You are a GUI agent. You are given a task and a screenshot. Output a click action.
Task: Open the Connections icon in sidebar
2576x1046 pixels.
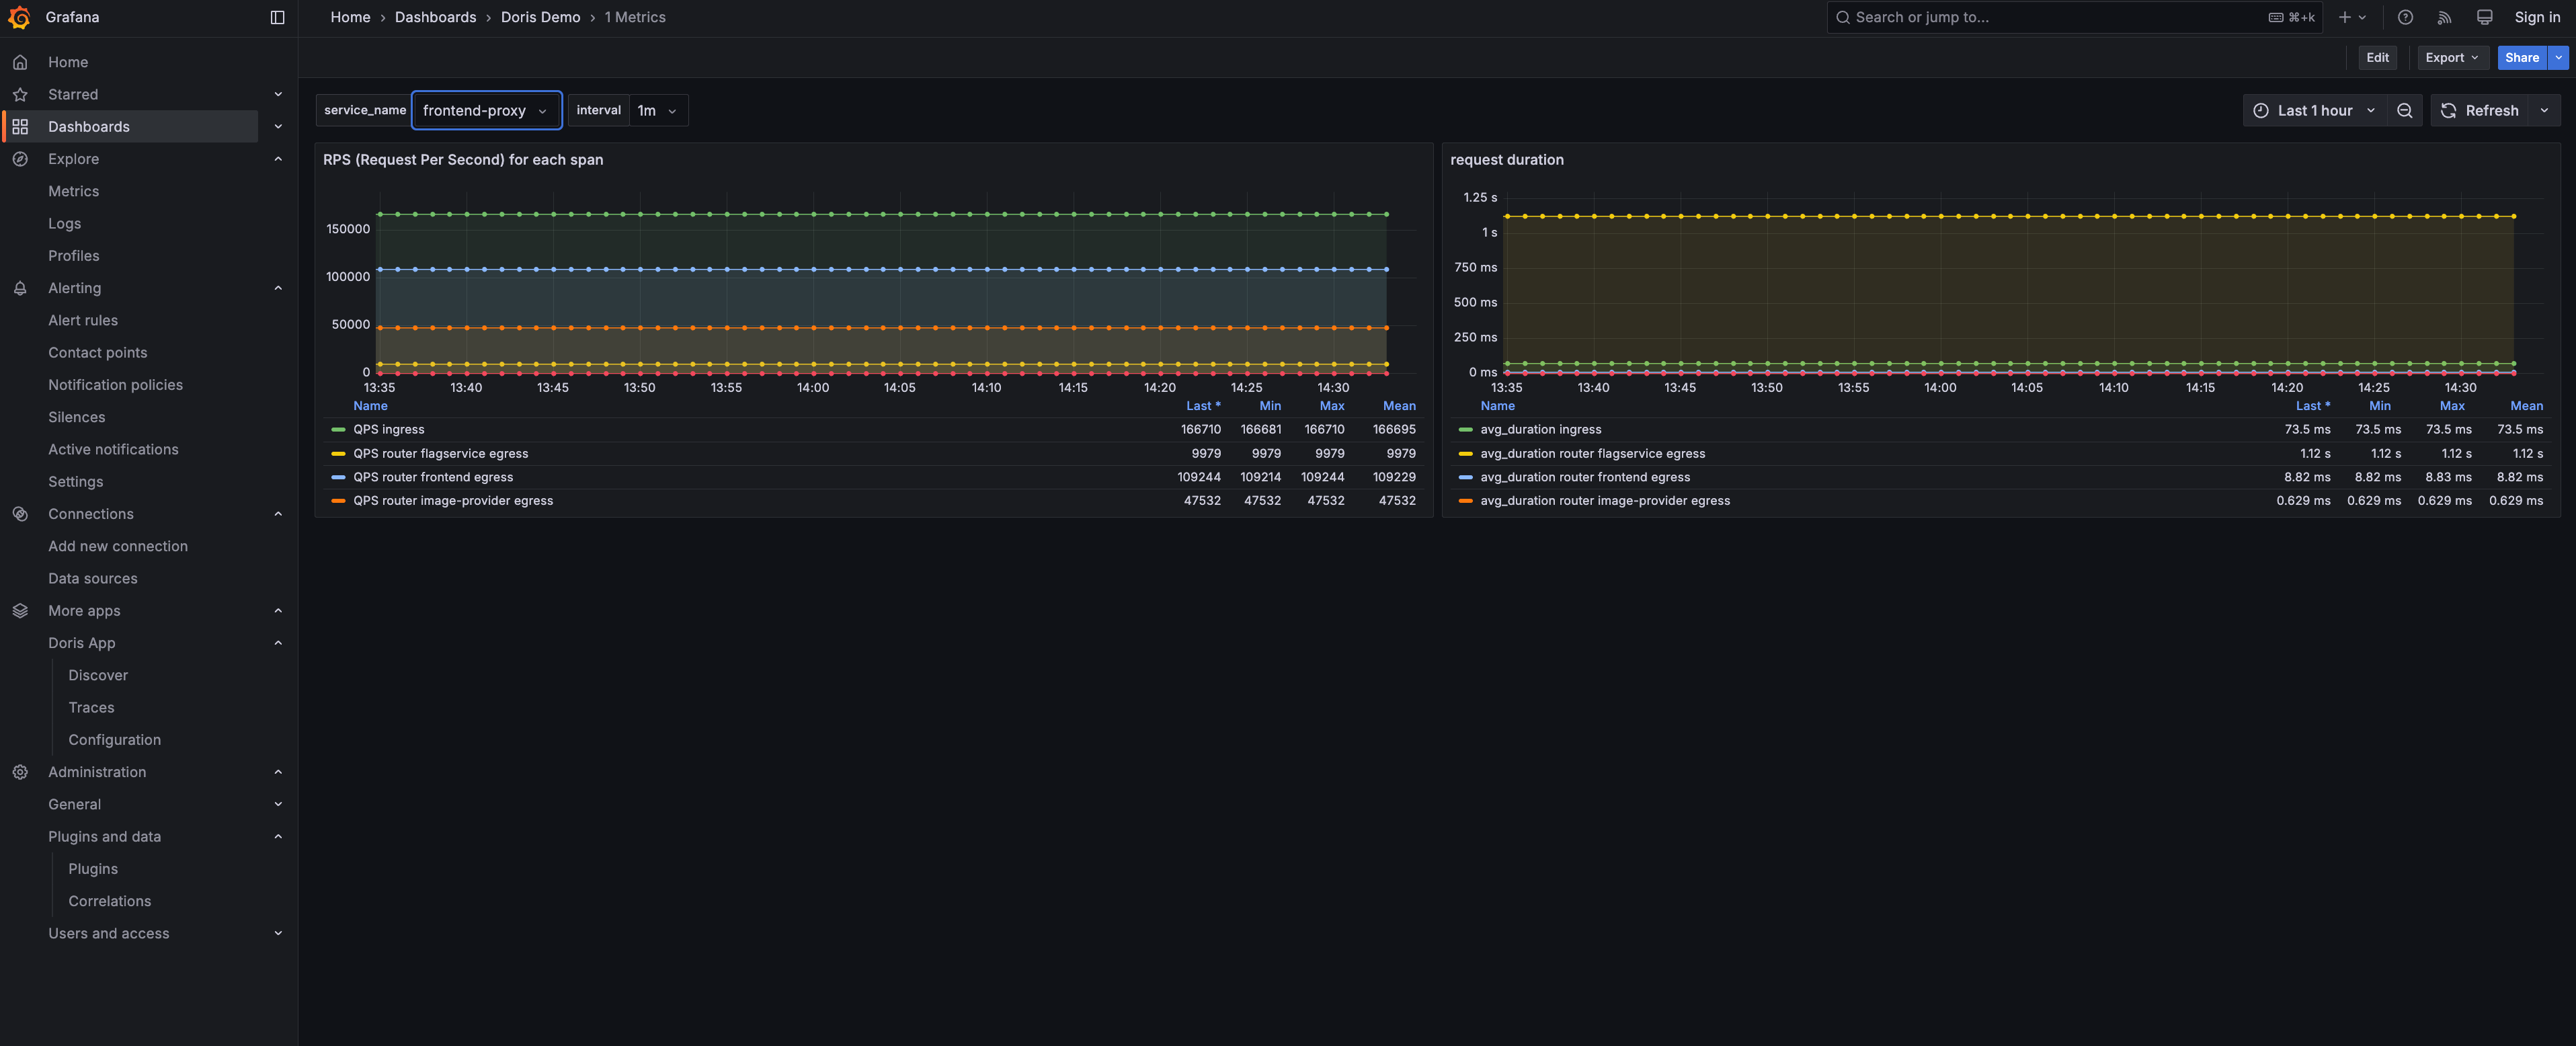click(20, 513)
